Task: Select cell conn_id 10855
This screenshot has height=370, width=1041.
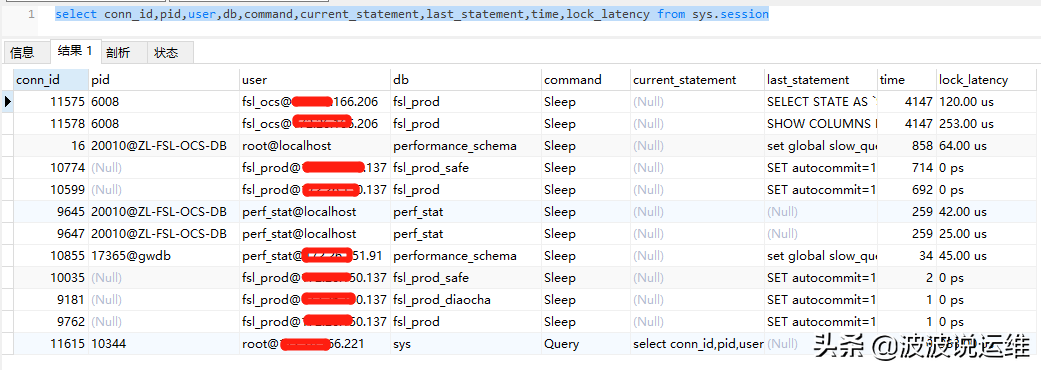Action: pos(51,255)
